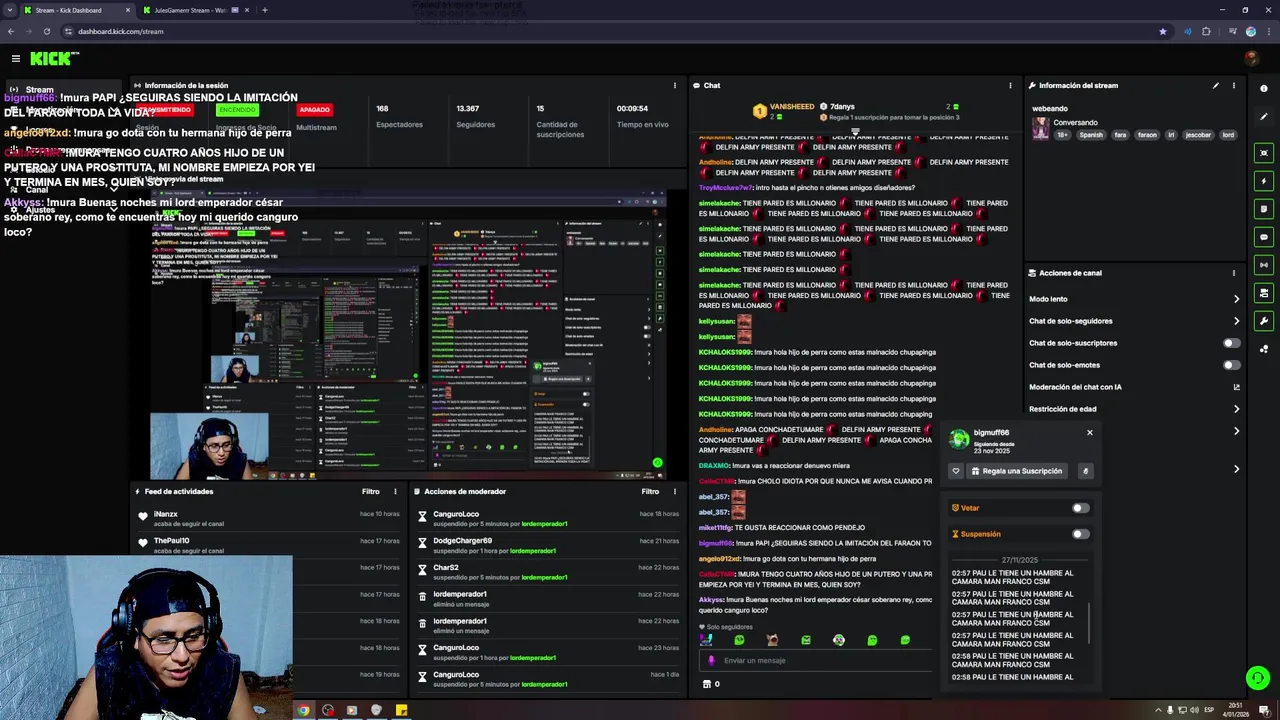Click username miket11tfg in chat
Image resolution: width=1280 pixels, height=720 pixels.
point(715,528)
